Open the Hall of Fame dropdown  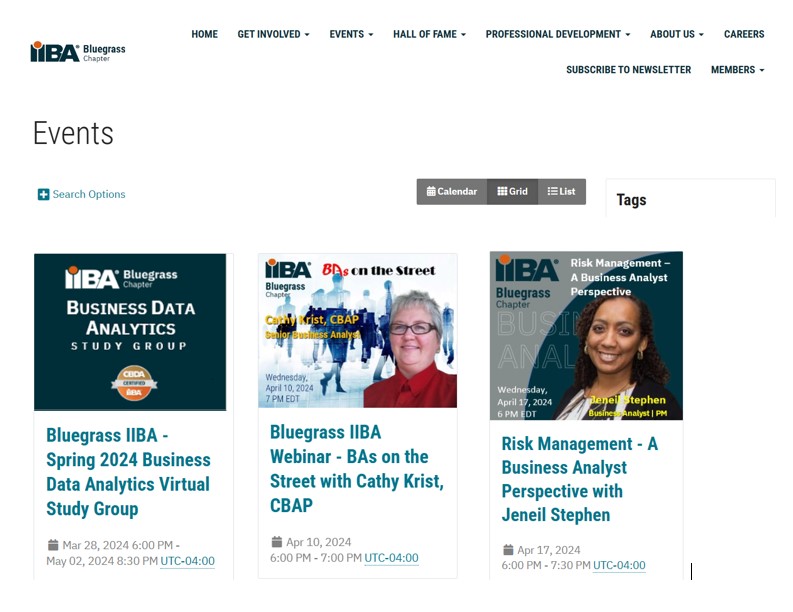[x=429, y=34]
